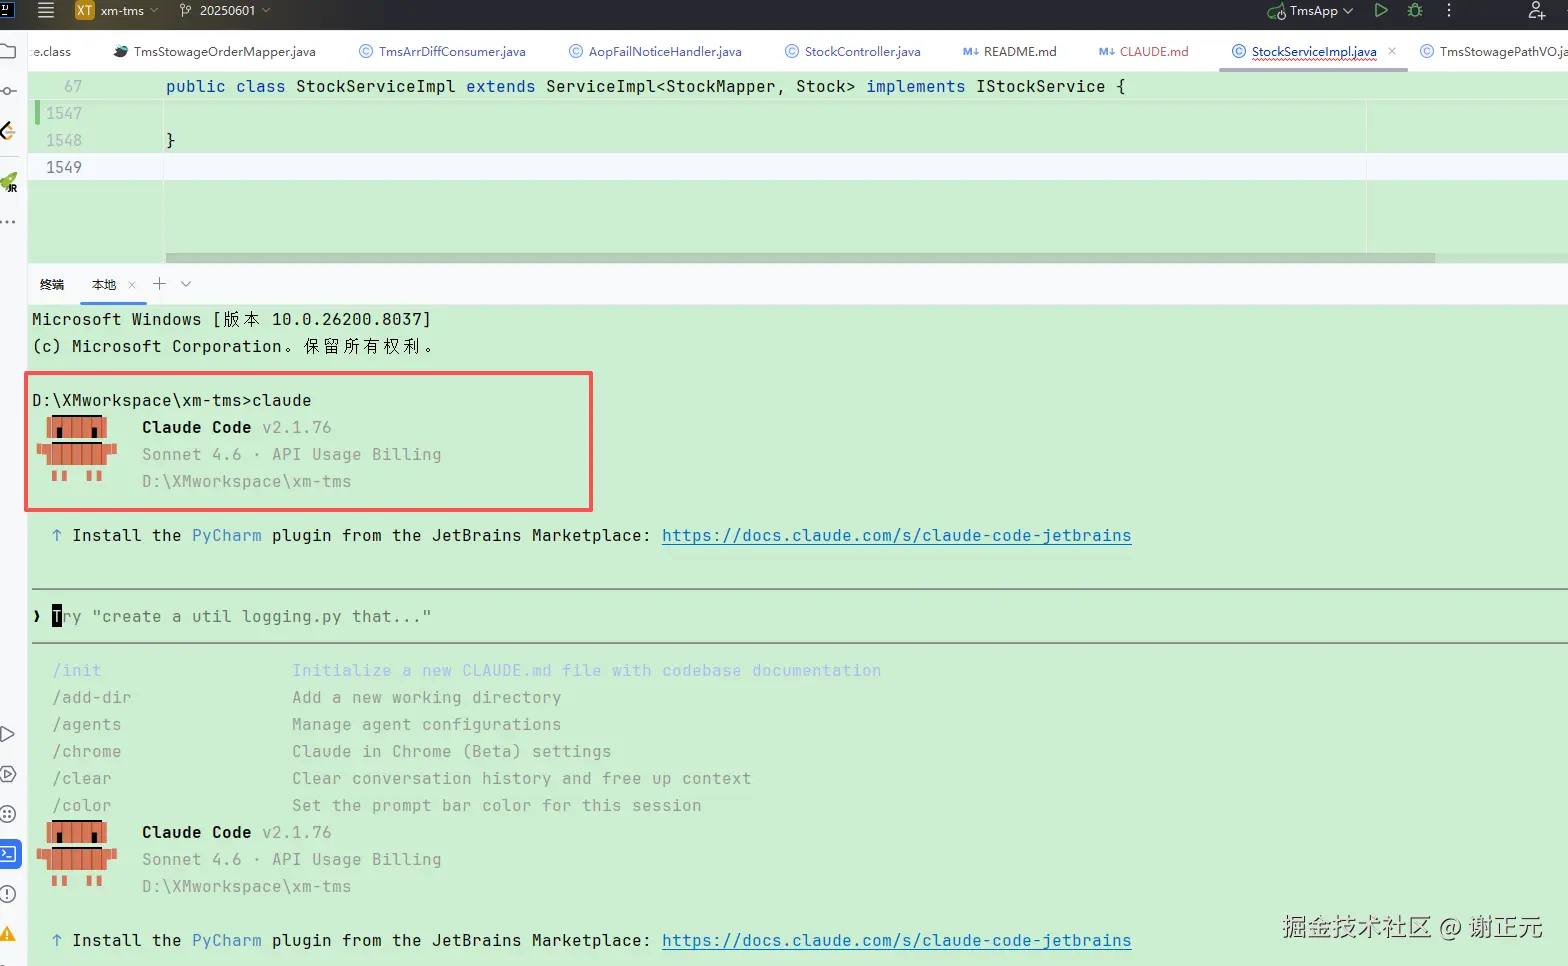The width and height of the screenshot is (1568, 966).
Task: Switch to README.md tab
Action: pos(1010,51)
